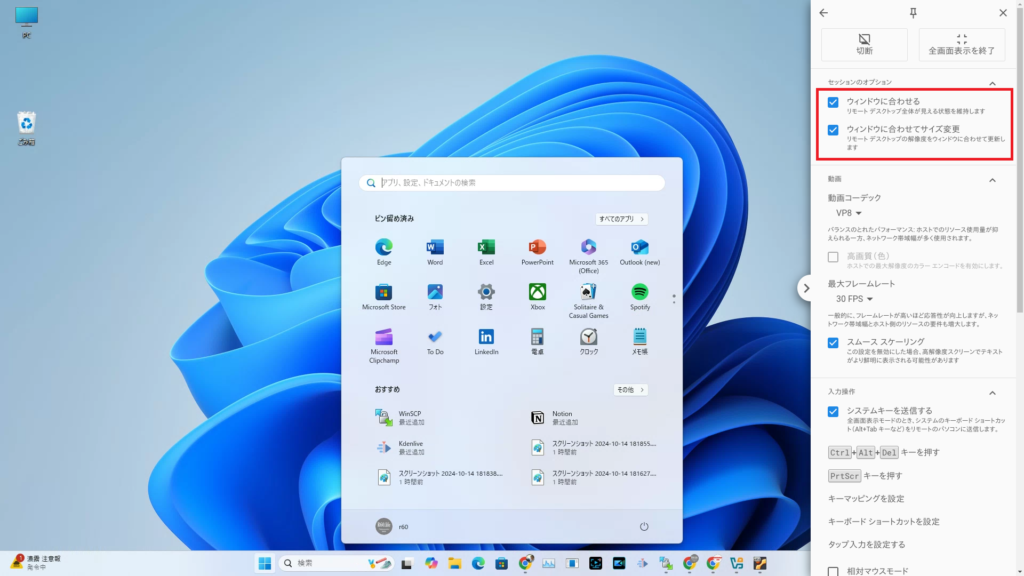
Task: Pin the remote desktop options panel
Action: [912, 13]
